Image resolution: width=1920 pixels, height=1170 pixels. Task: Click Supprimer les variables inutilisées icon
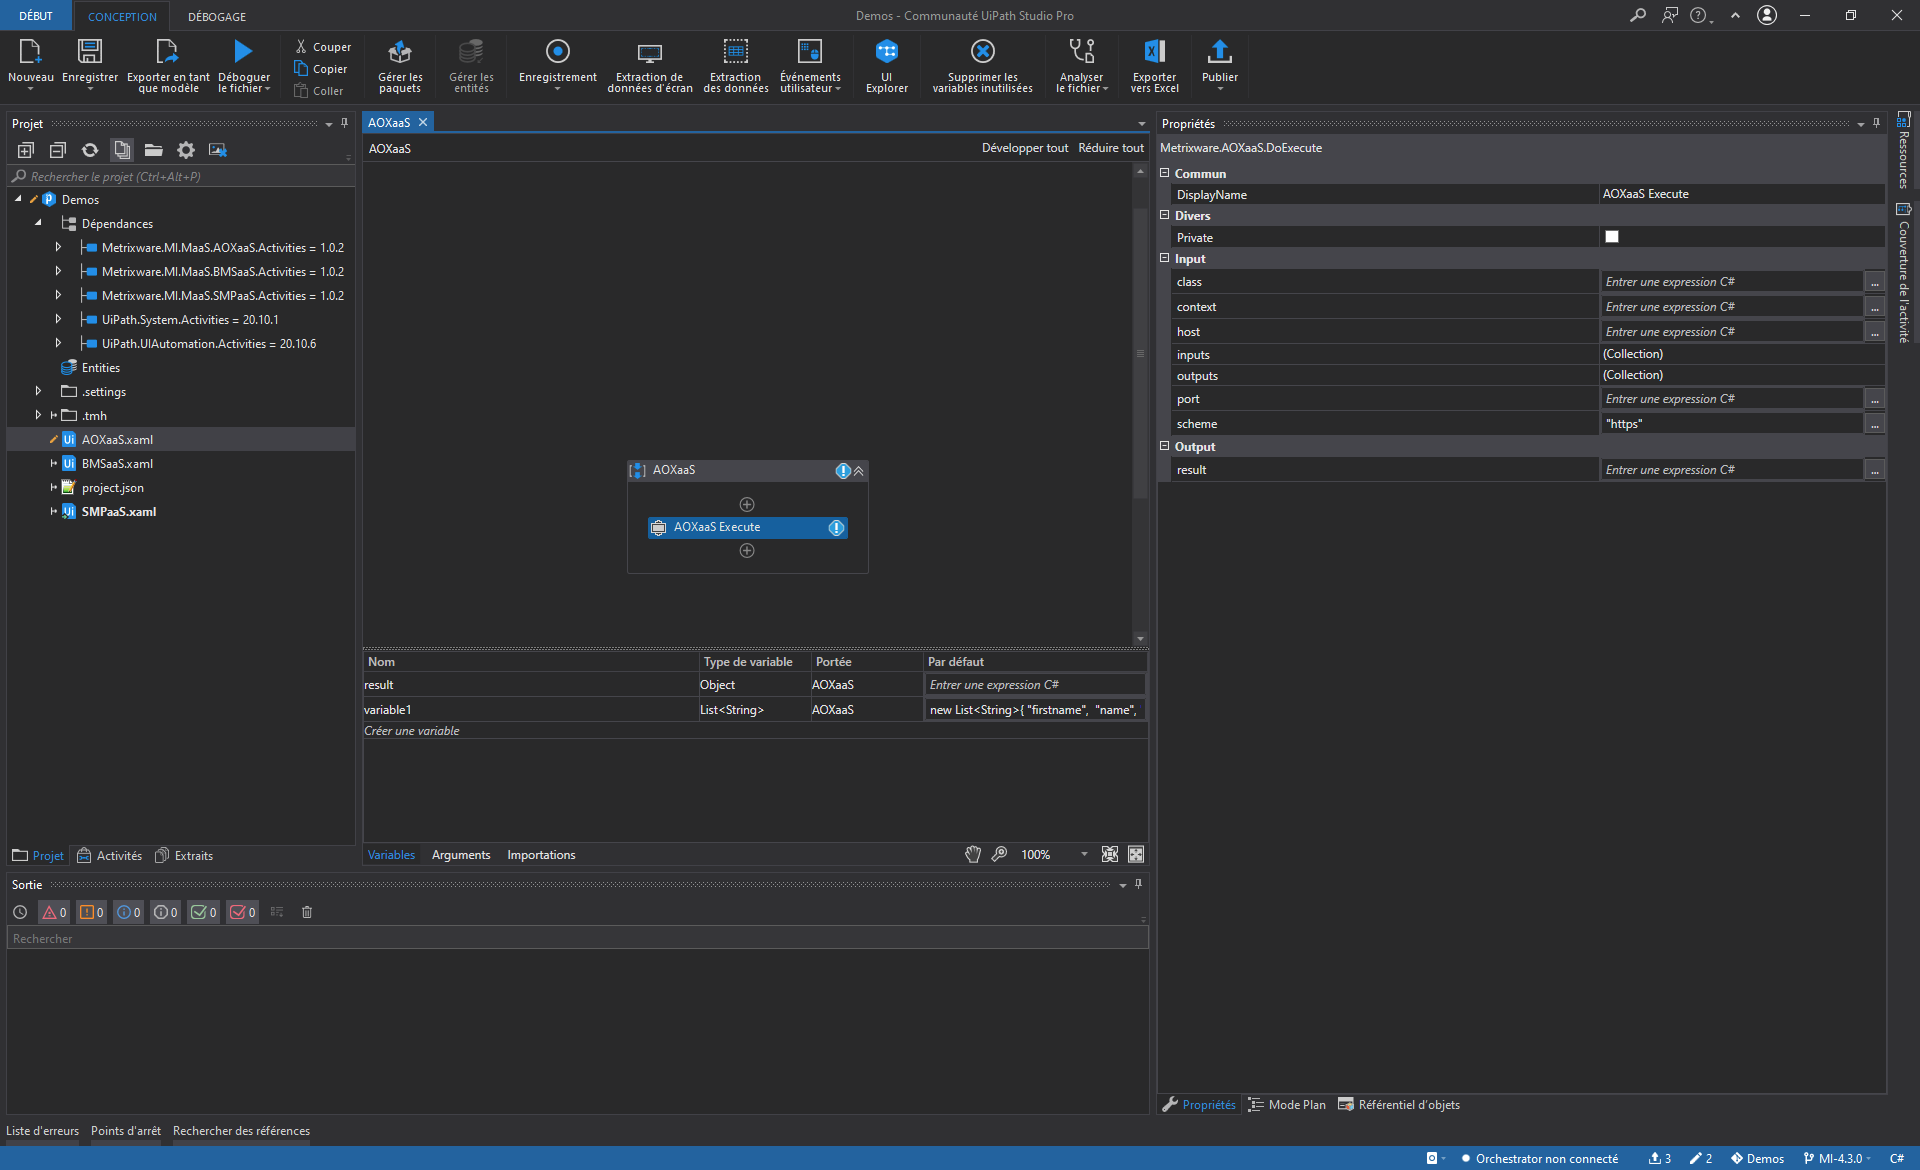(x=982, y=52)
